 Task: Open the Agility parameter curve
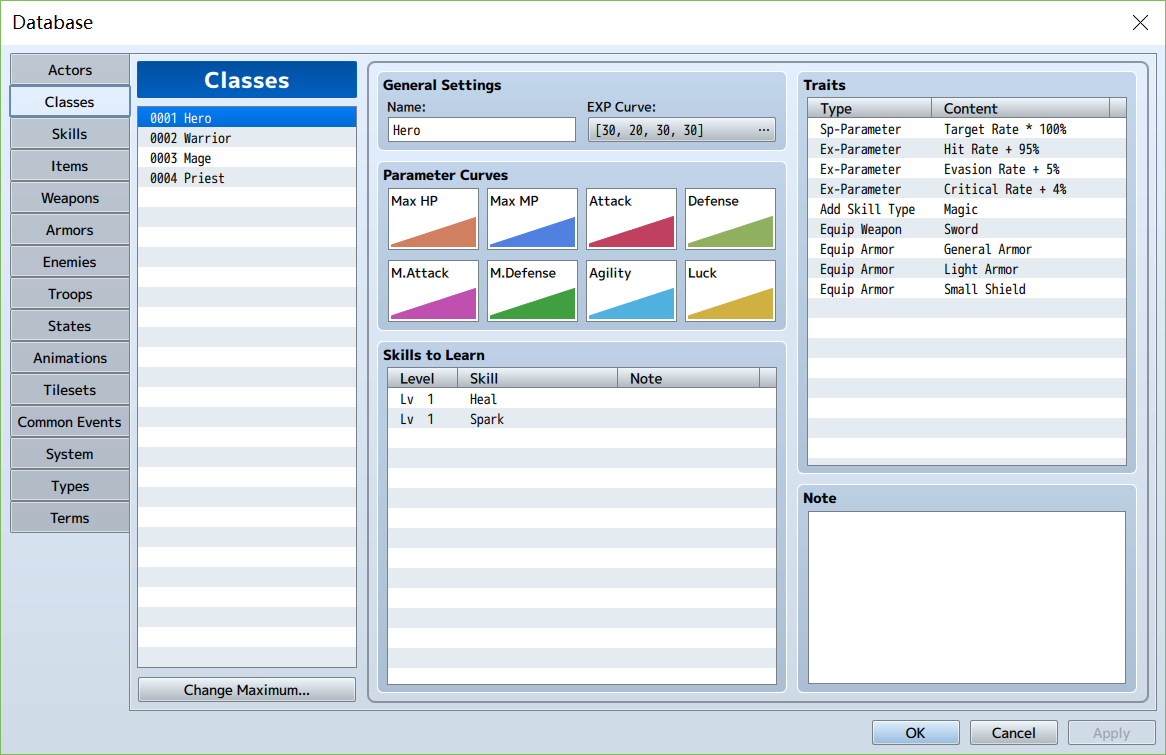coord(631,291)
